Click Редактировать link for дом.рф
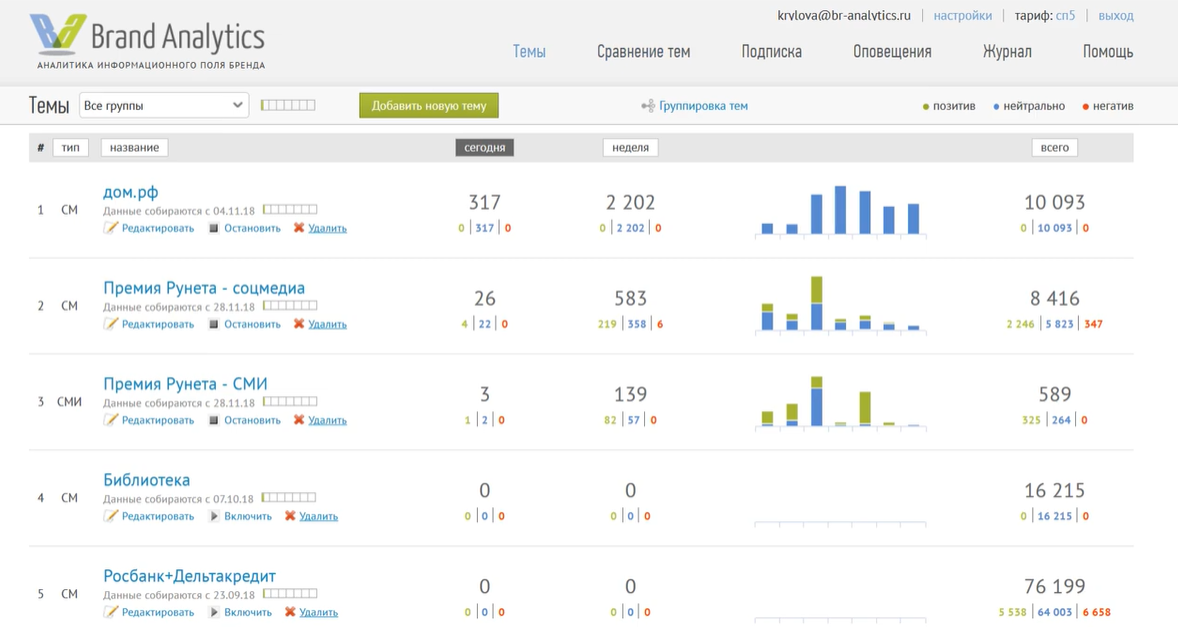Screen dimensions: 1178x627 click(158, 228)
